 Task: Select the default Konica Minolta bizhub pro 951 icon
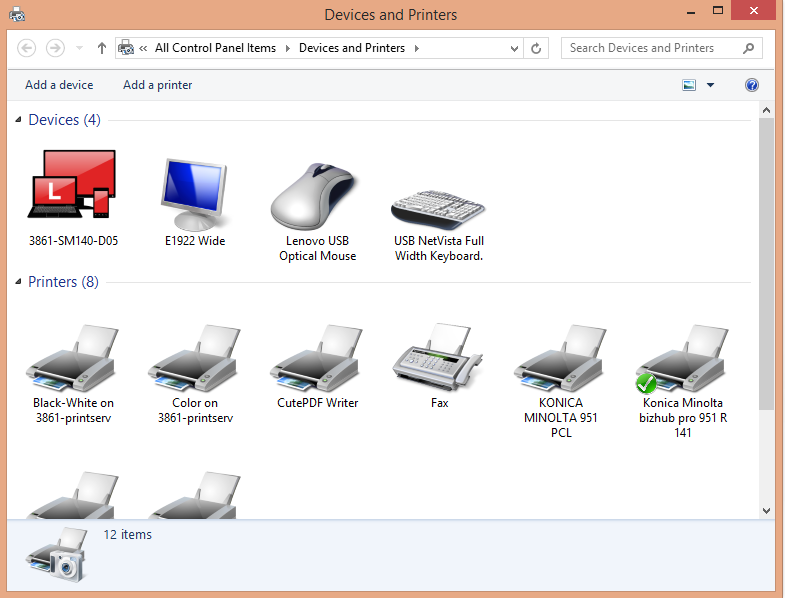[x=682, y=358]
